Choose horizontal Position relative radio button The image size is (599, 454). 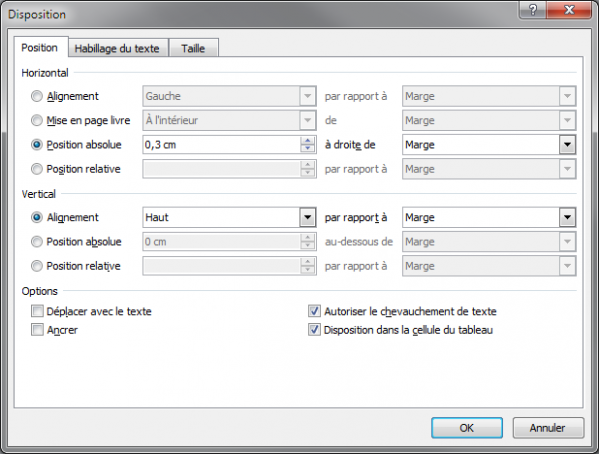(x=37, y=169)
